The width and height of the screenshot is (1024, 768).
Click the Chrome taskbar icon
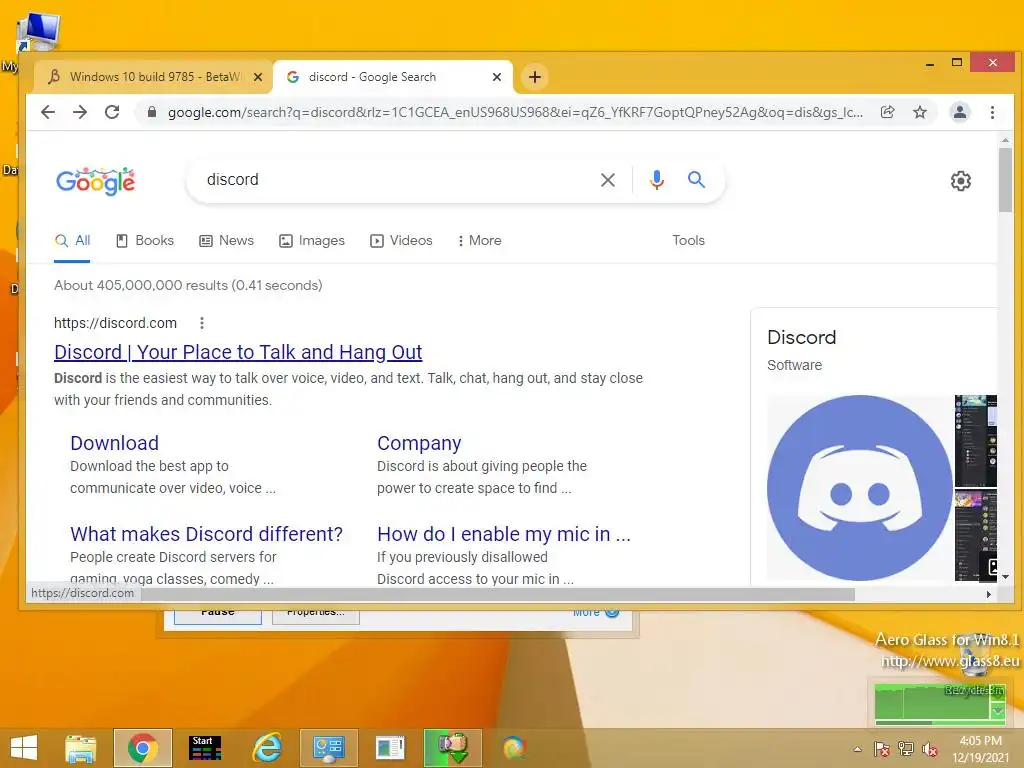pyautogui.click(x=143, y=748)
